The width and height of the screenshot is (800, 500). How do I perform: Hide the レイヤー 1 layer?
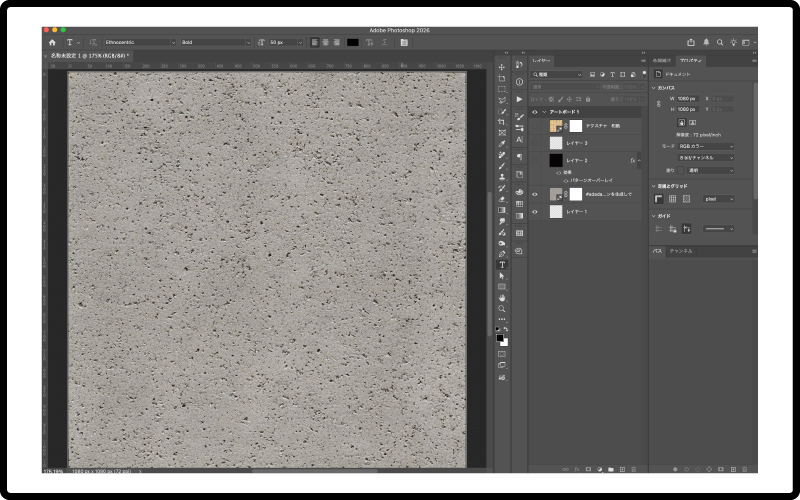535,212
